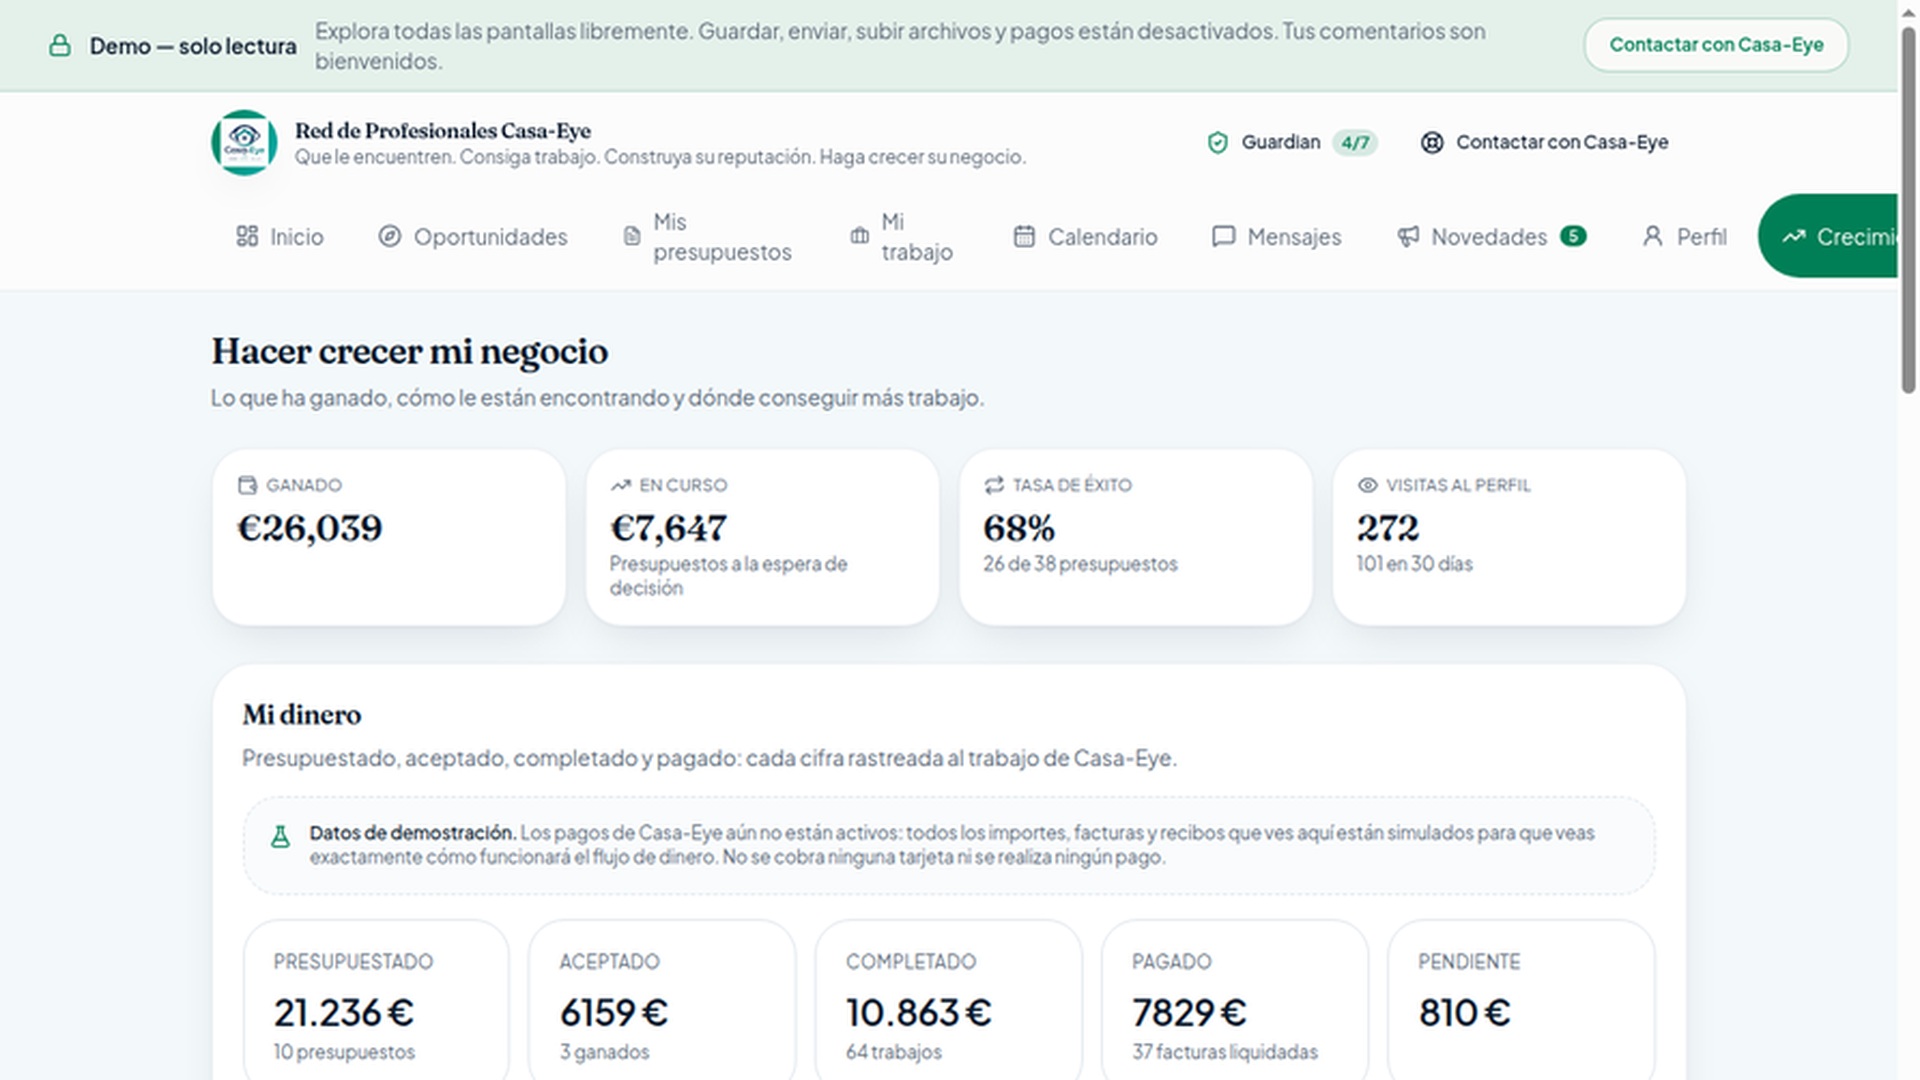Click the ACEPTADO 6159 € figure
The height and width of the screenshot is (1080, 1920).
(614, 1013)
